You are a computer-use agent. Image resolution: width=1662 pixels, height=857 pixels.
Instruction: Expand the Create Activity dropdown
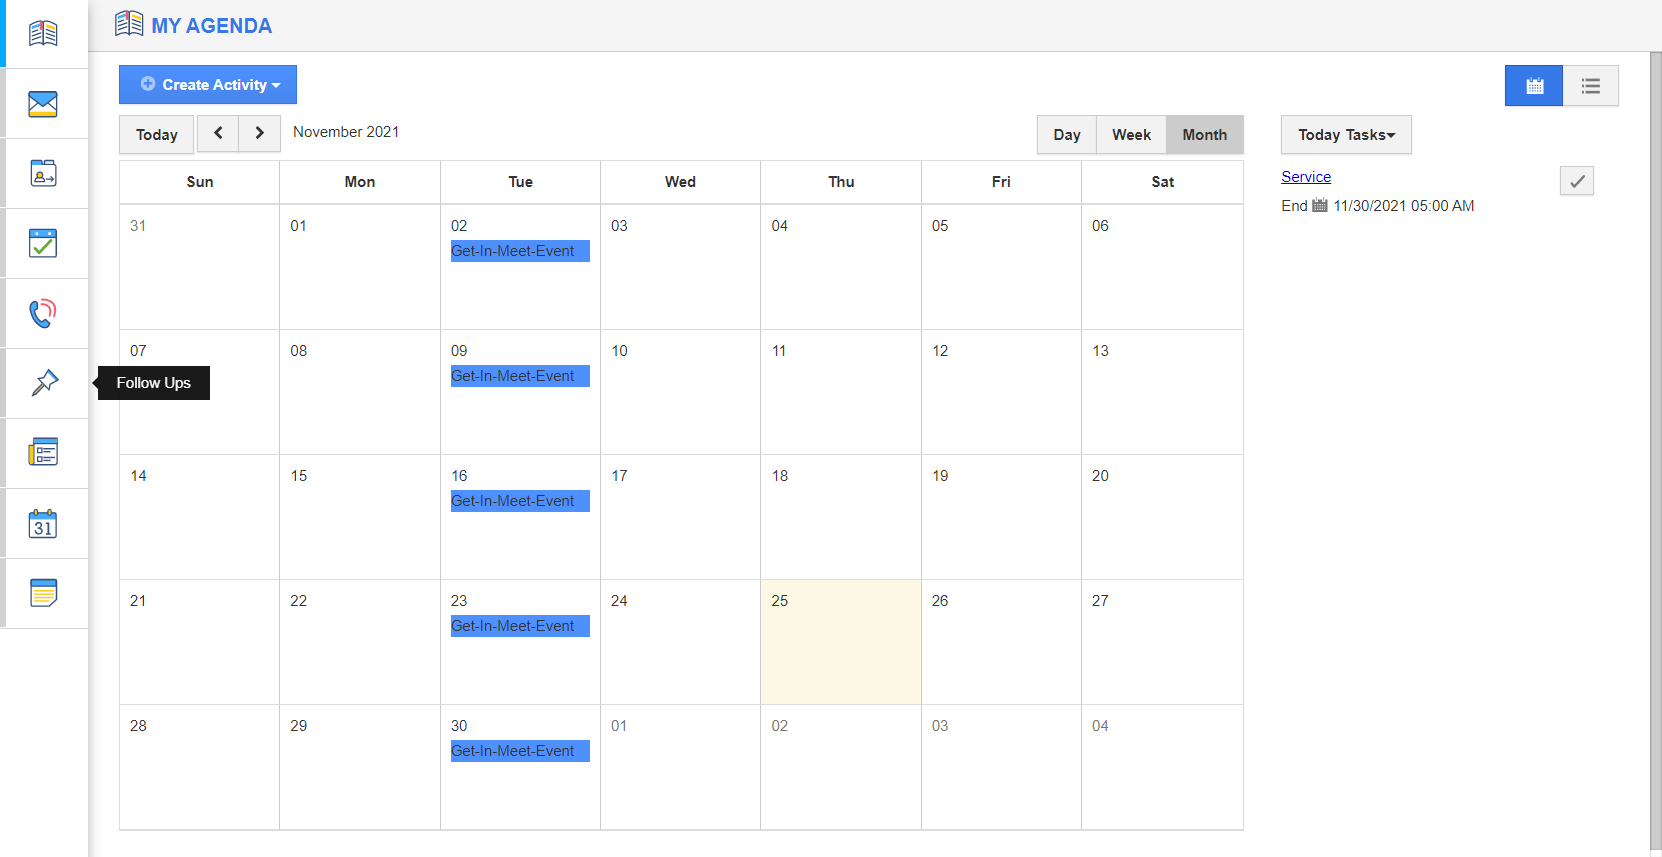208,85
